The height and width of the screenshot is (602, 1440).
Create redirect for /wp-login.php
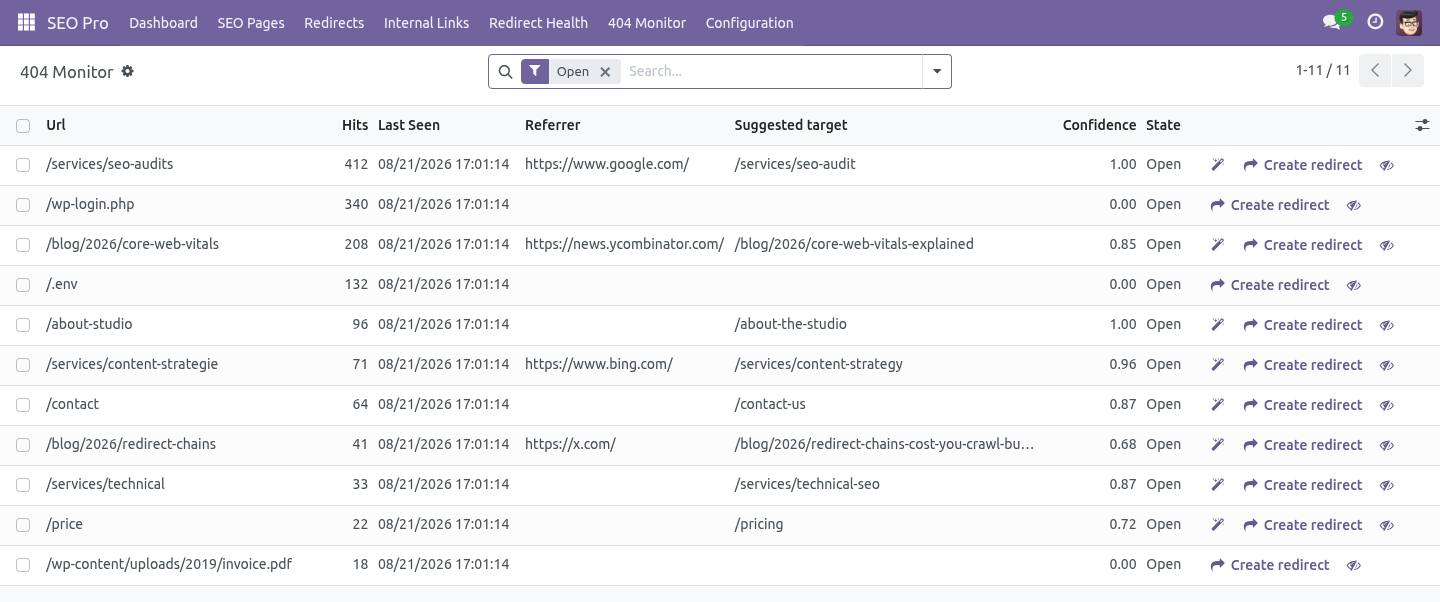(x=1270, y=205)
